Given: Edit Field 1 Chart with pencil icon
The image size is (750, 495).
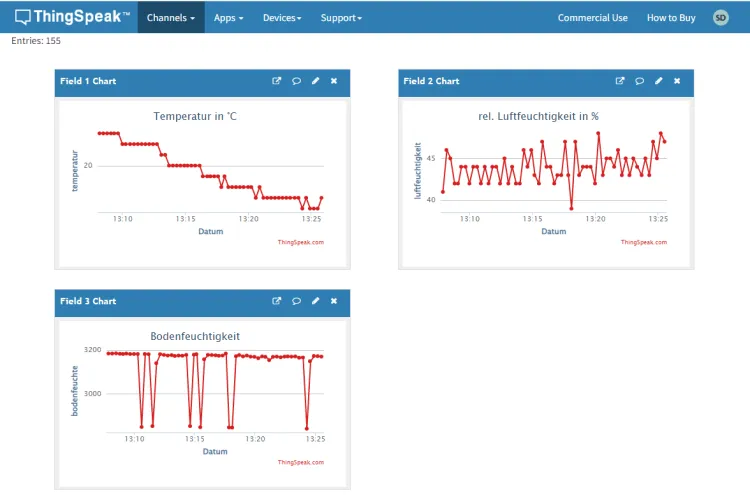Looking at the screenshot, I should pyautogui.click(x=315, y=81).
